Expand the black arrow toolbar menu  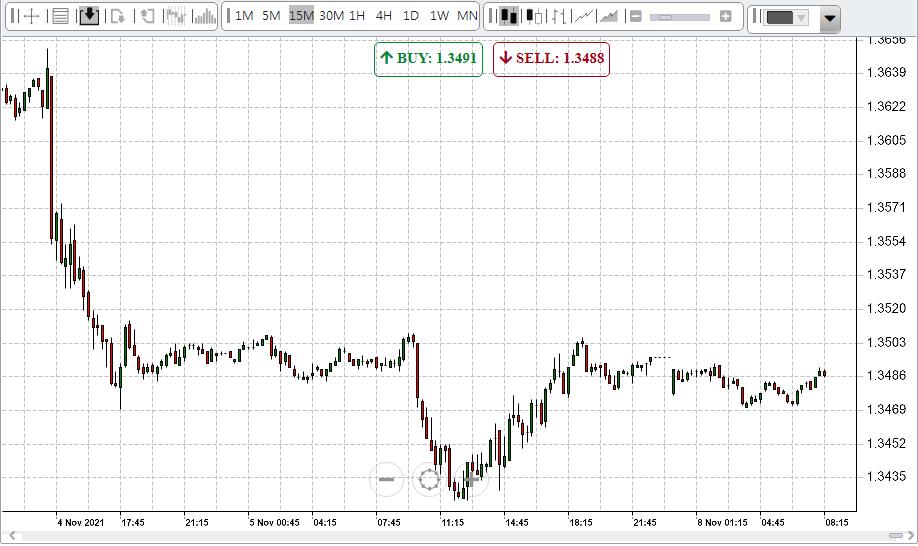tap(829, 18)
